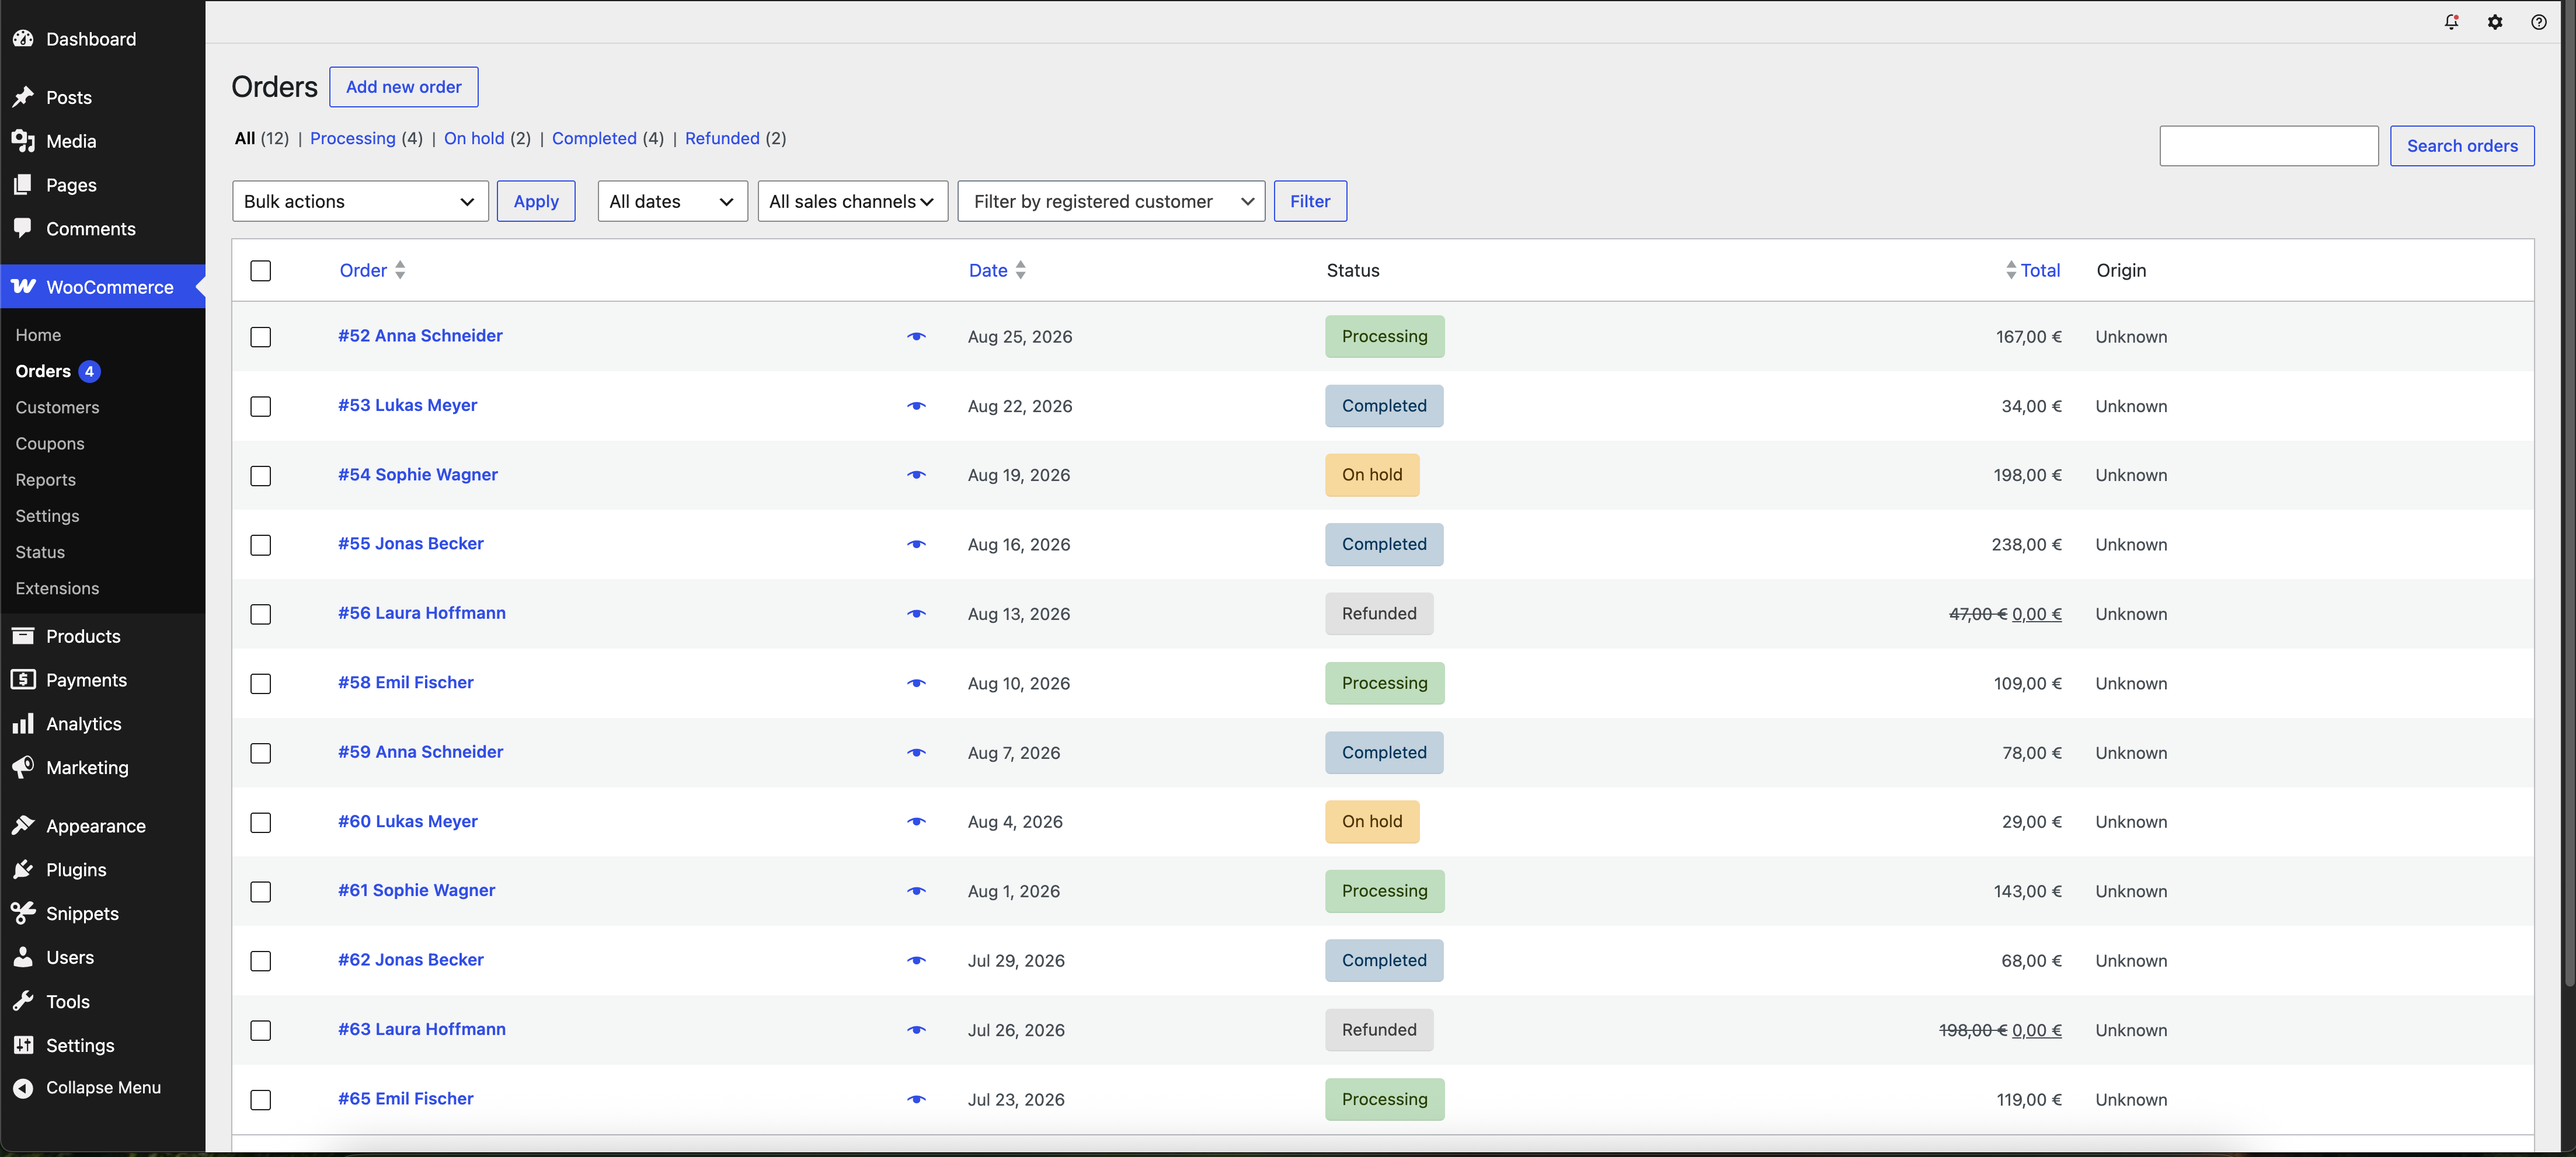Open order #62 Jonas Becker link
Screen dimensions: 2576x1157
tap(410, 959)
